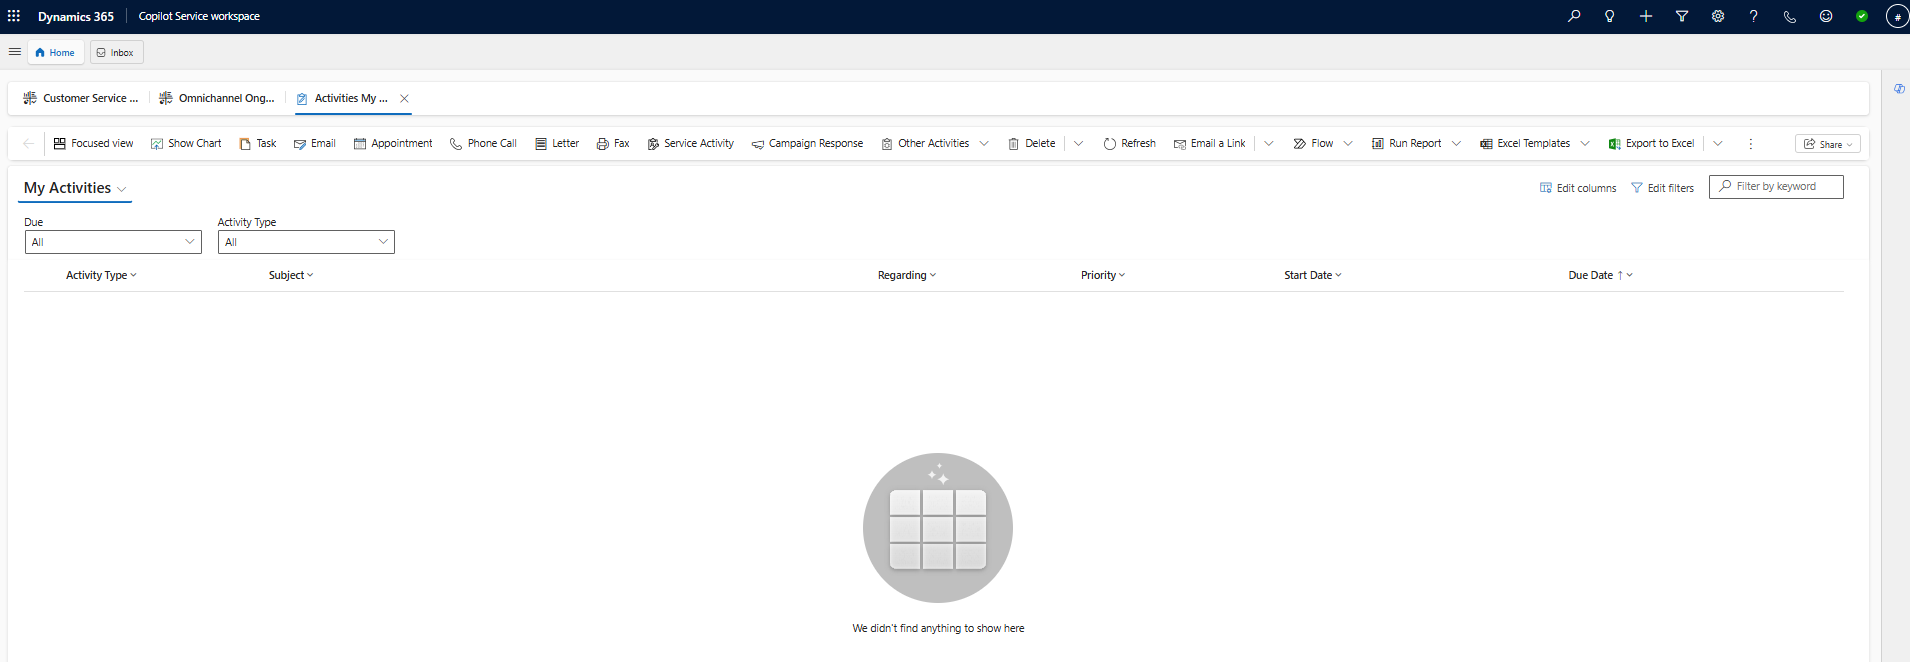The image size is (1910, 662).
Task: Click the Start Date column header
Action: 1313,275
